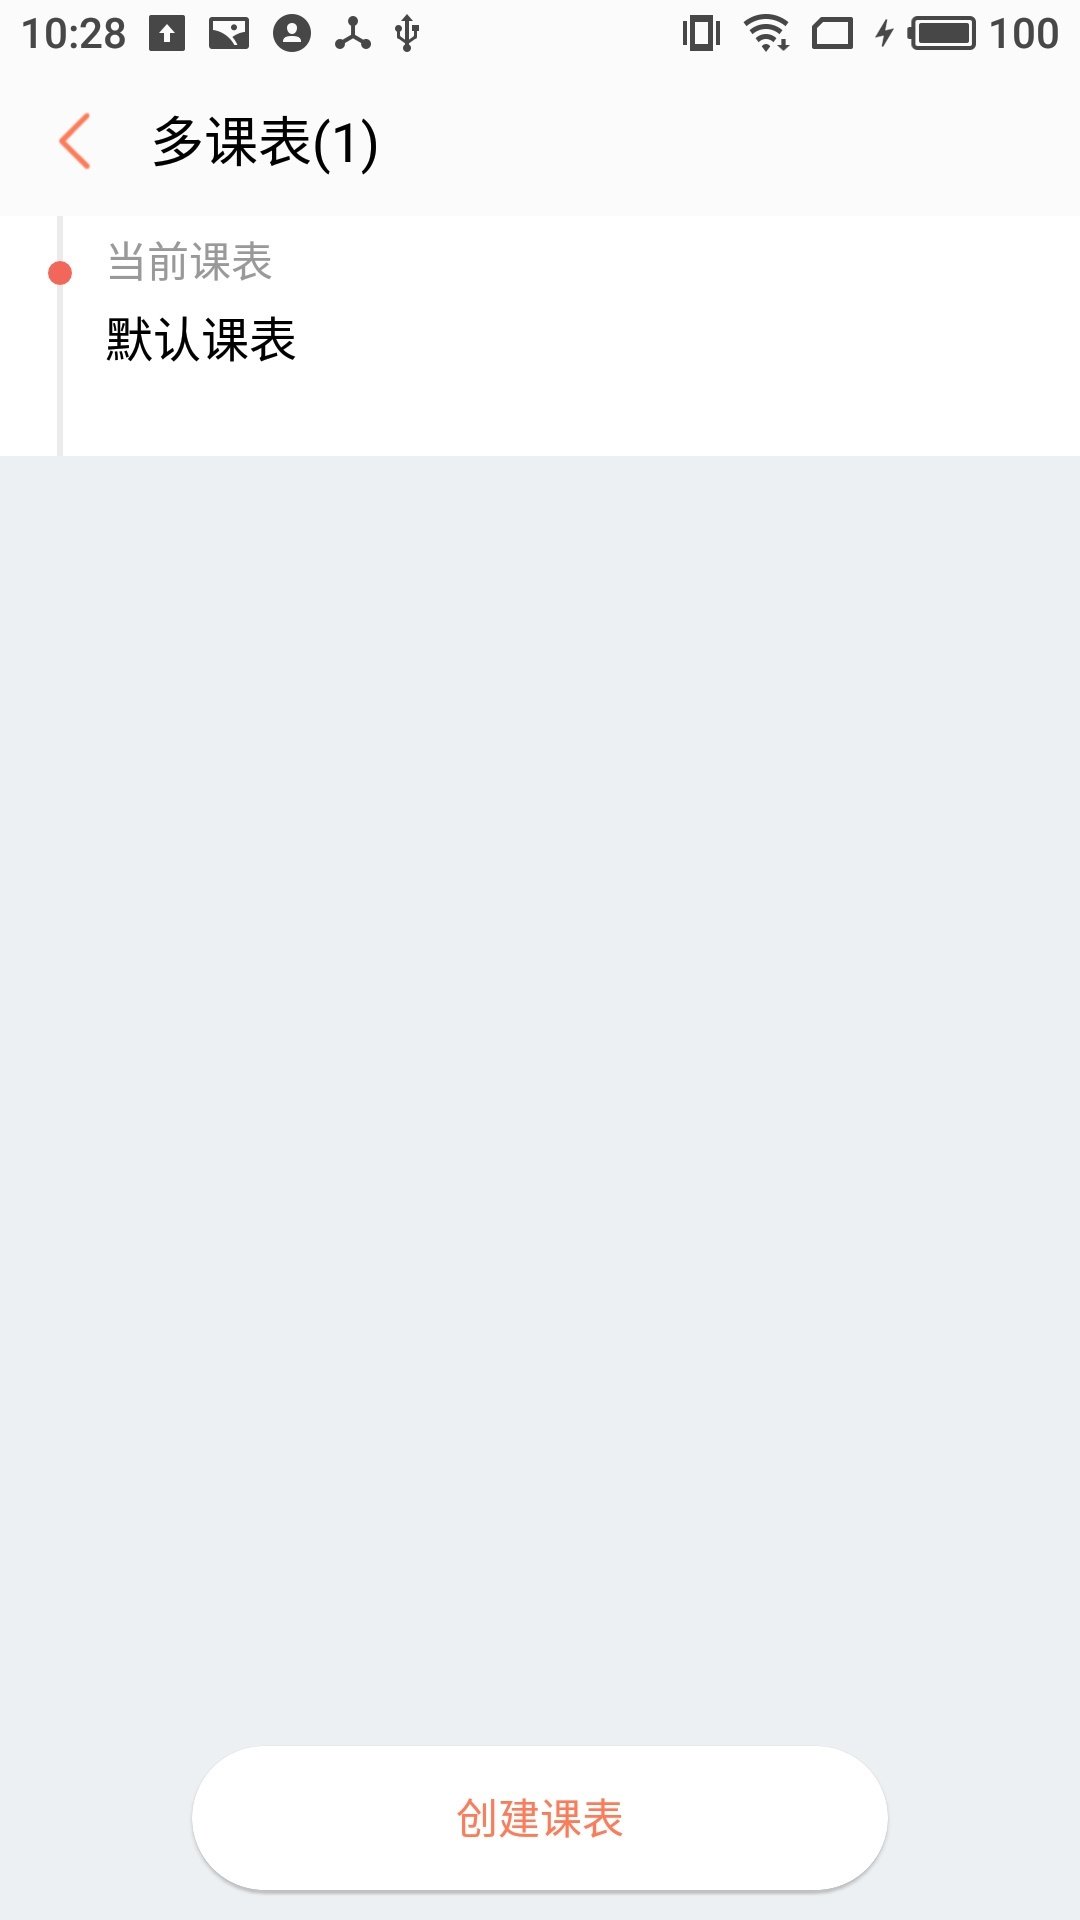Click the 当前课表 label
The image size is (1080, 1920).
[x=190, y=262]
